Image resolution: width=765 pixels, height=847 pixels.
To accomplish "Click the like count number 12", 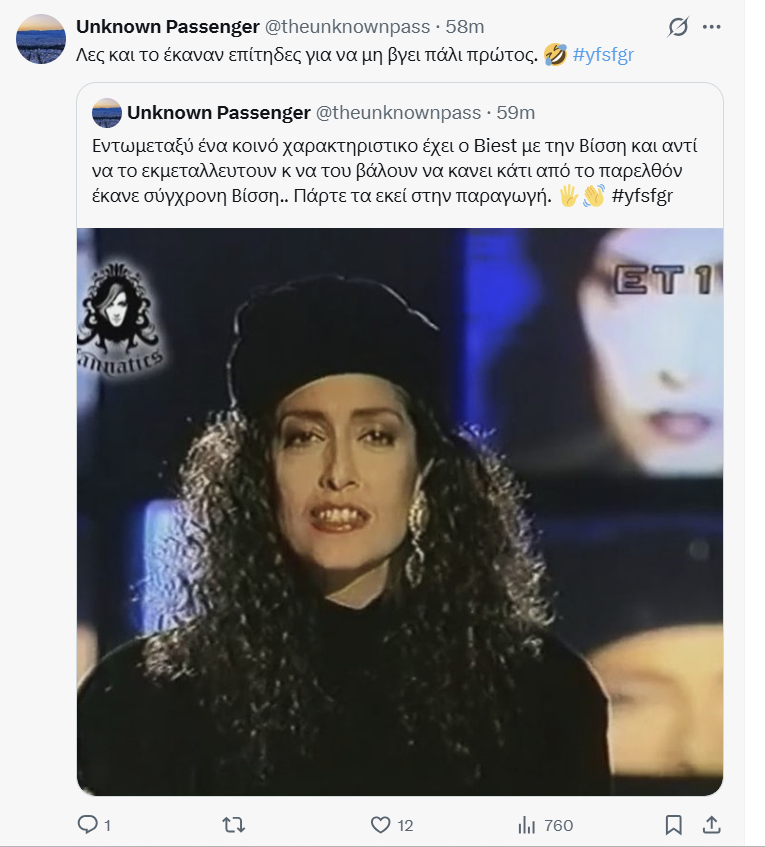I will (x=405, y=825).
